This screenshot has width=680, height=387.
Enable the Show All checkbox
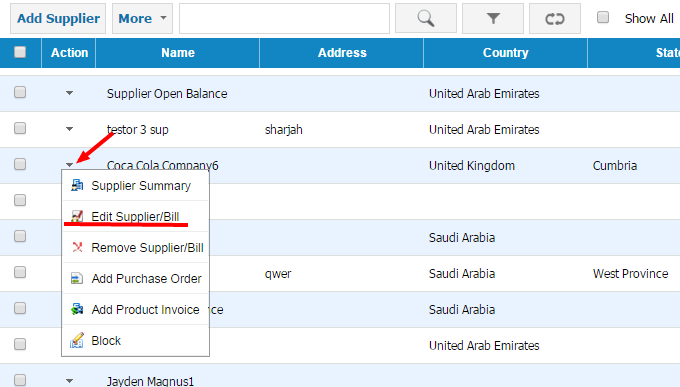click(x=603, y=17)
